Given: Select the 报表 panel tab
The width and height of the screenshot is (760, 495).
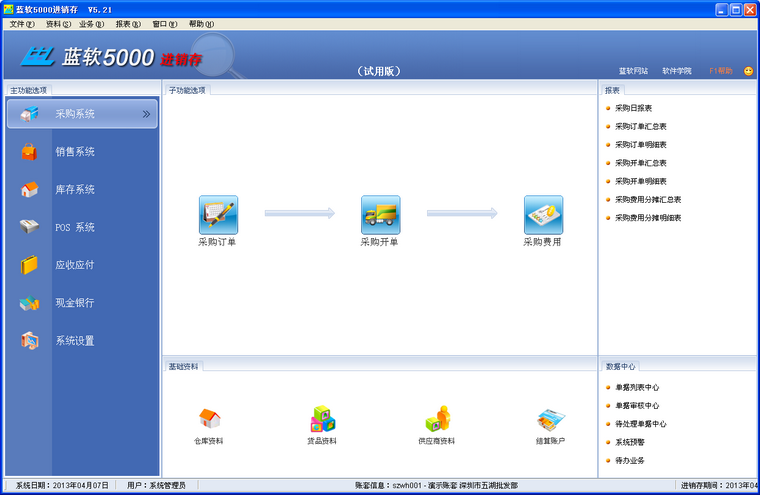Looking at the screenshot, I should 612,90.
